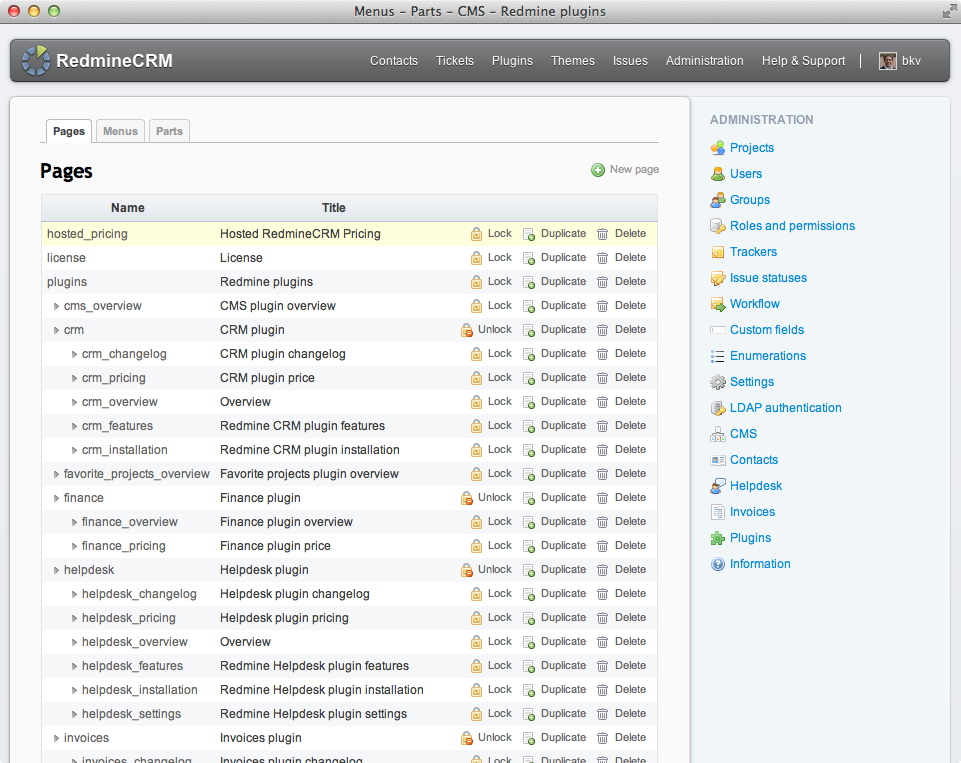Click the Helpdesk icon in the sidebar
The image size is (961, 763).
tap(717, 486)
